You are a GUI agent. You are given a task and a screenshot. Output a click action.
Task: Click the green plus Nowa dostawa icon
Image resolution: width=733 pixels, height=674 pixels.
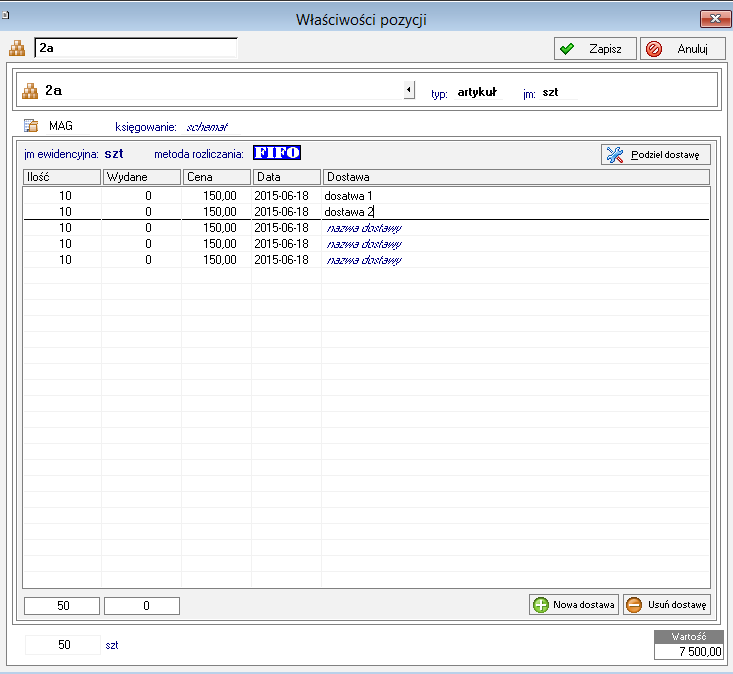[541, 605]
